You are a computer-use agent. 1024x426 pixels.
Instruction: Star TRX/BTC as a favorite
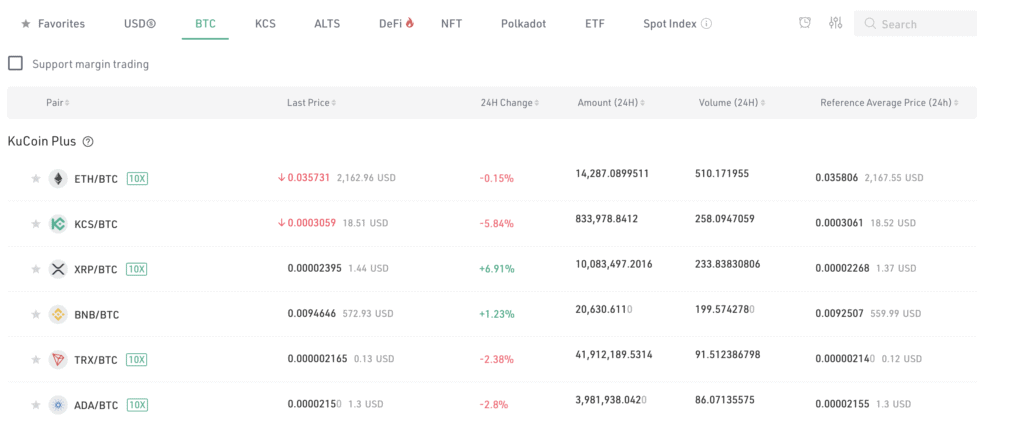click(x=36, y=359)
